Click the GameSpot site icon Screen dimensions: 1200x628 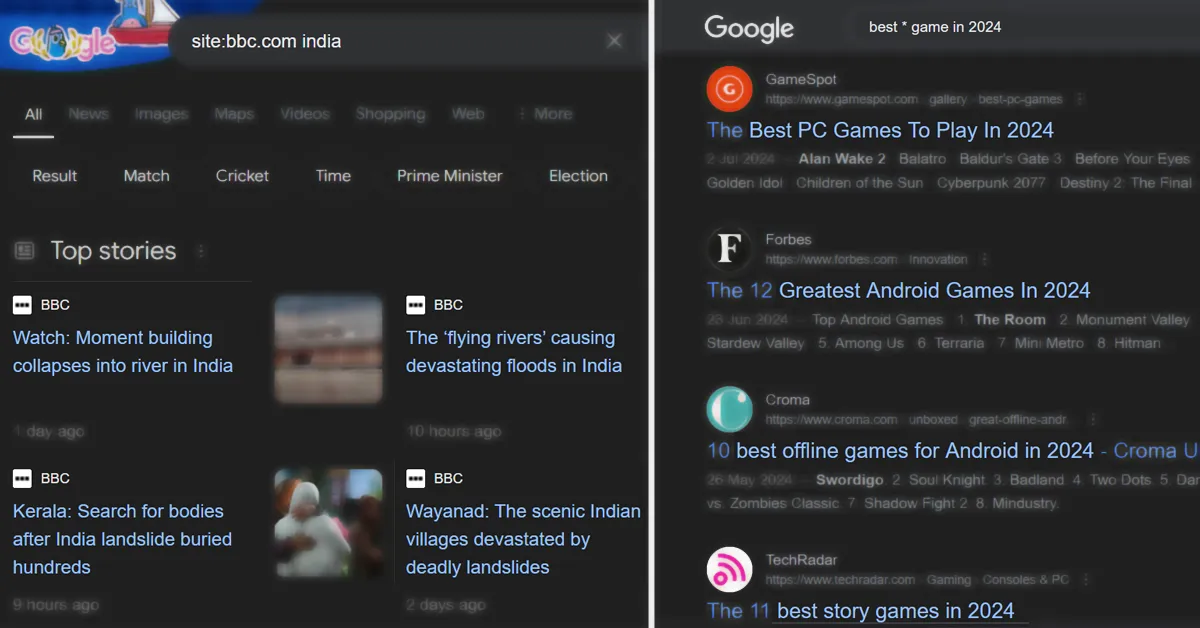click(729, 90)
